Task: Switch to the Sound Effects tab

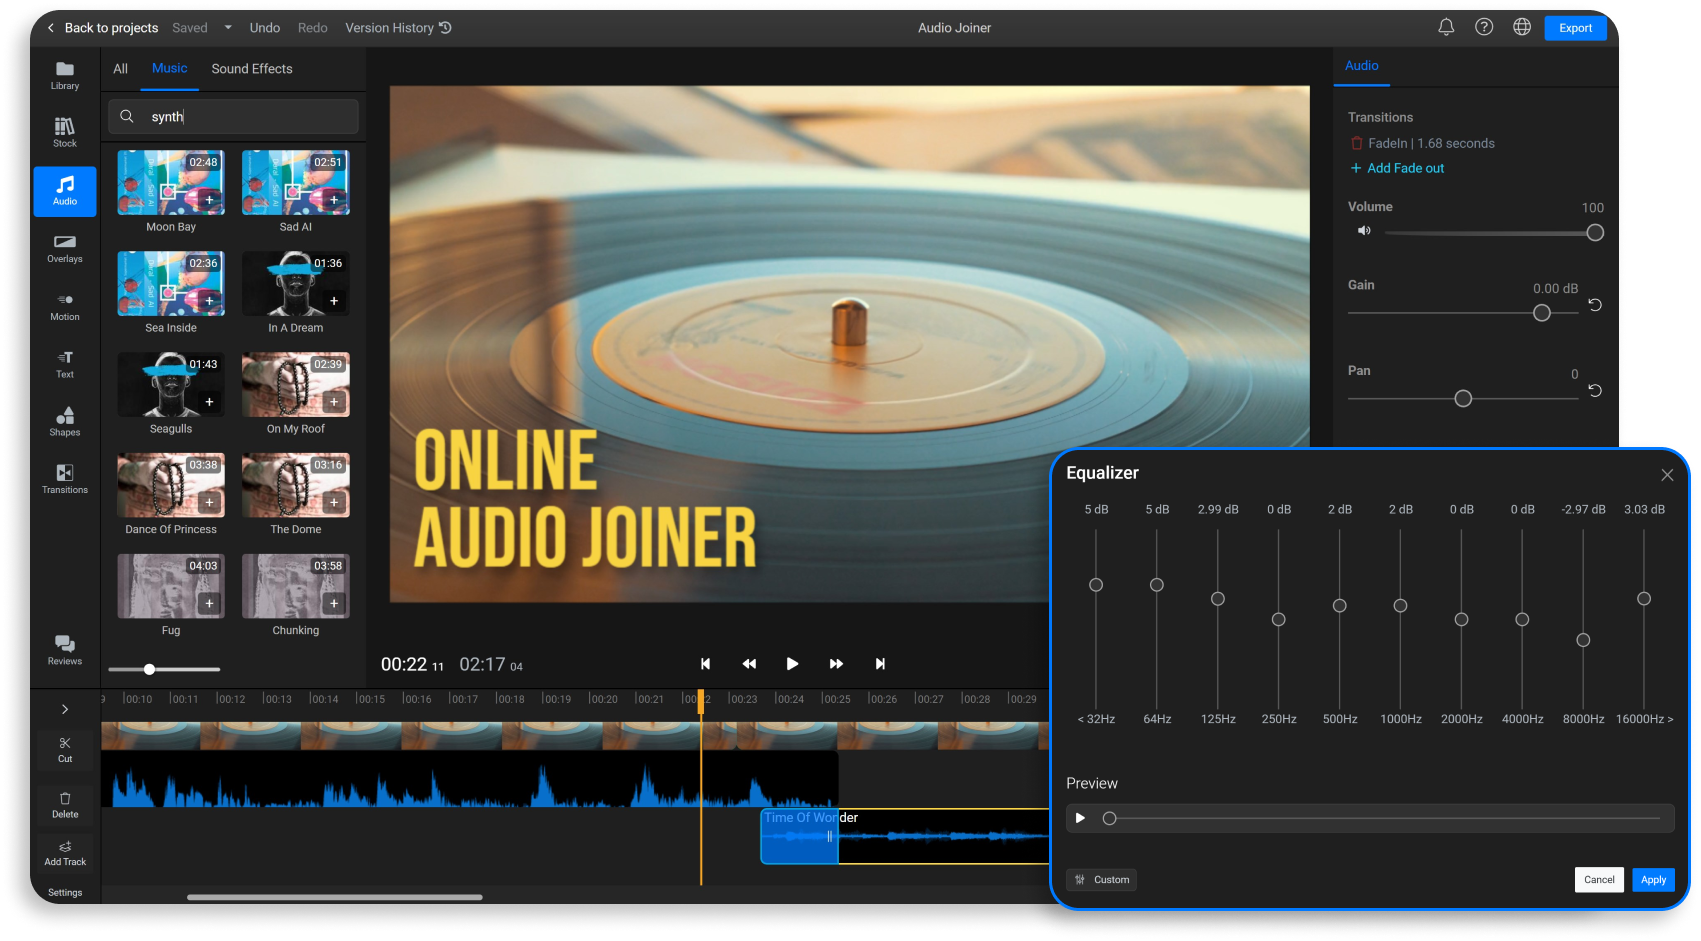Action: tap(251, 68)
